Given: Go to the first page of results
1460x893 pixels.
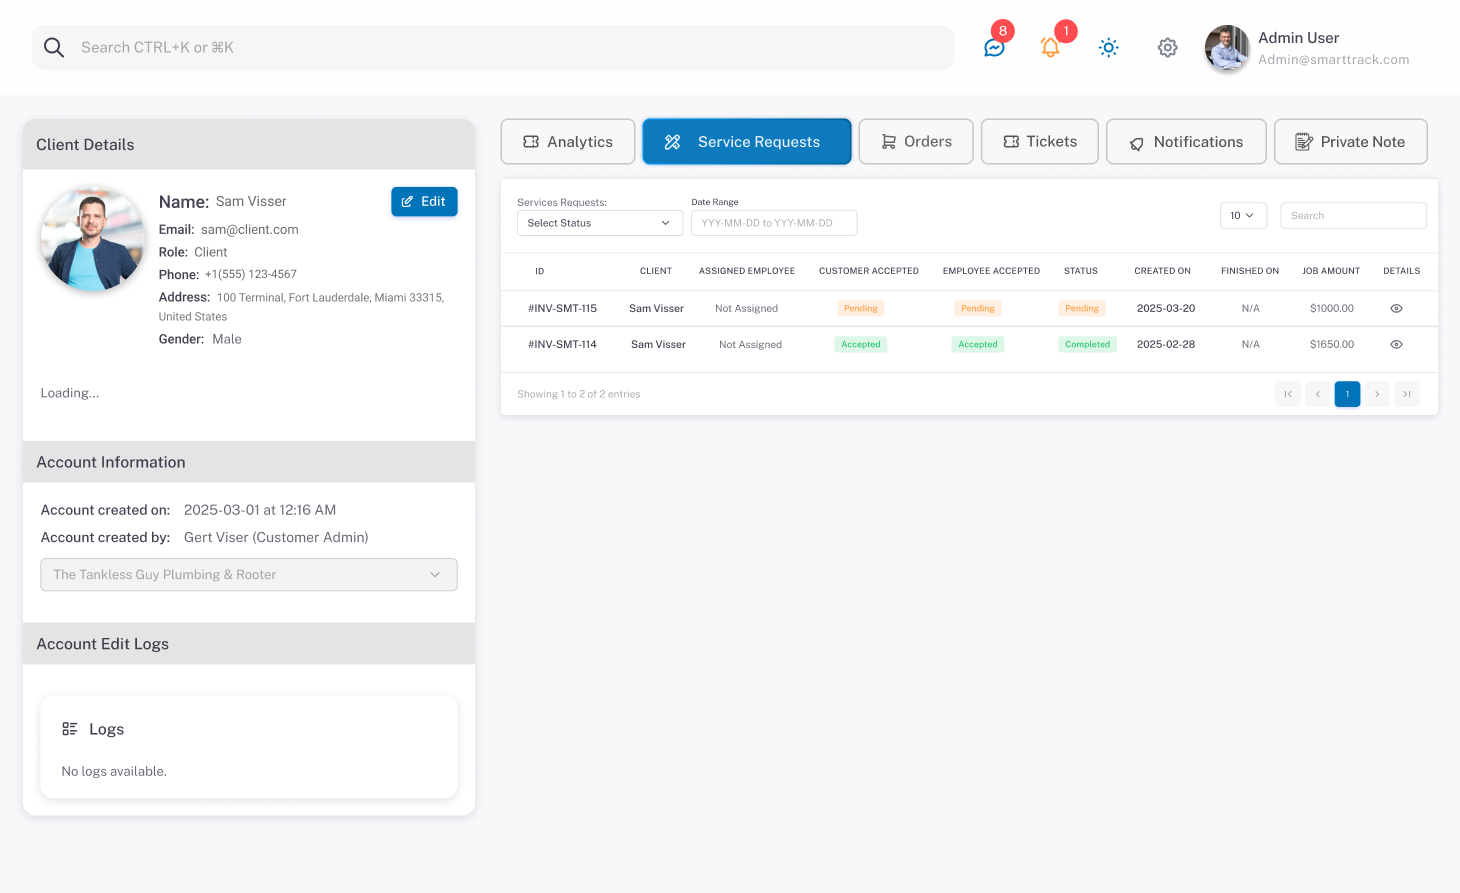Looking at the screenshot, I should pyautogui.click(x=1288, y=394).
